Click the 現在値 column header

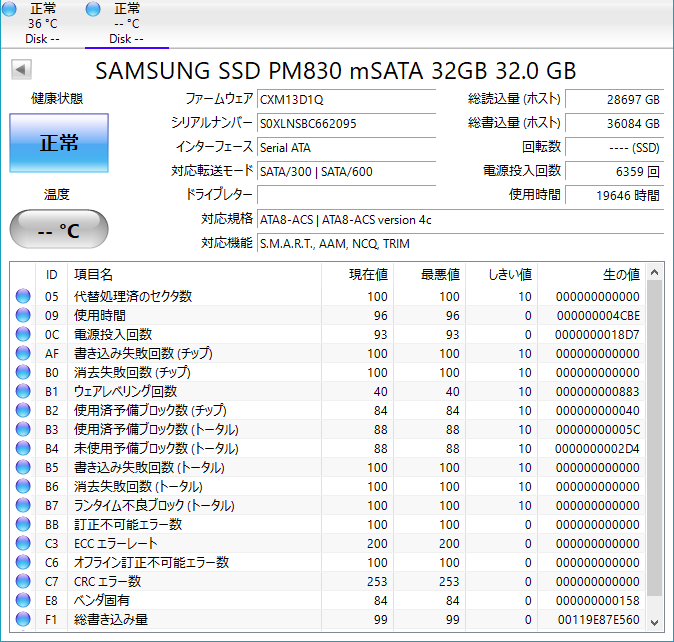(357, 275)
